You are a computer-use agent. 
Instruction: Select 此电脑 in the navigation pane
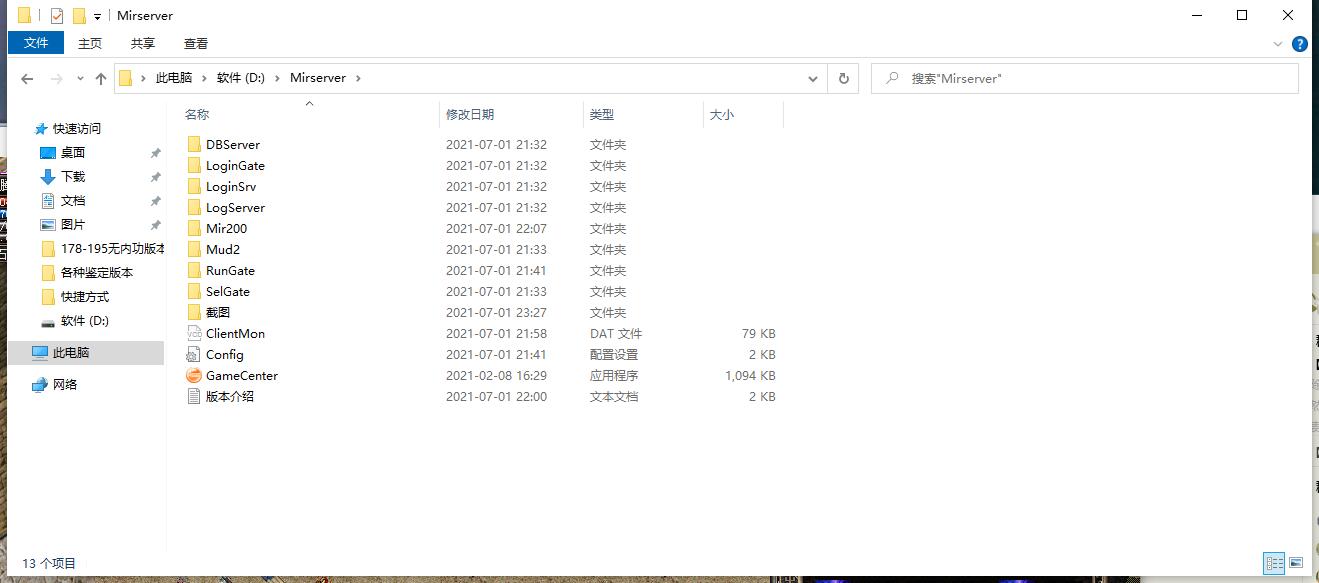pos(71,353)
